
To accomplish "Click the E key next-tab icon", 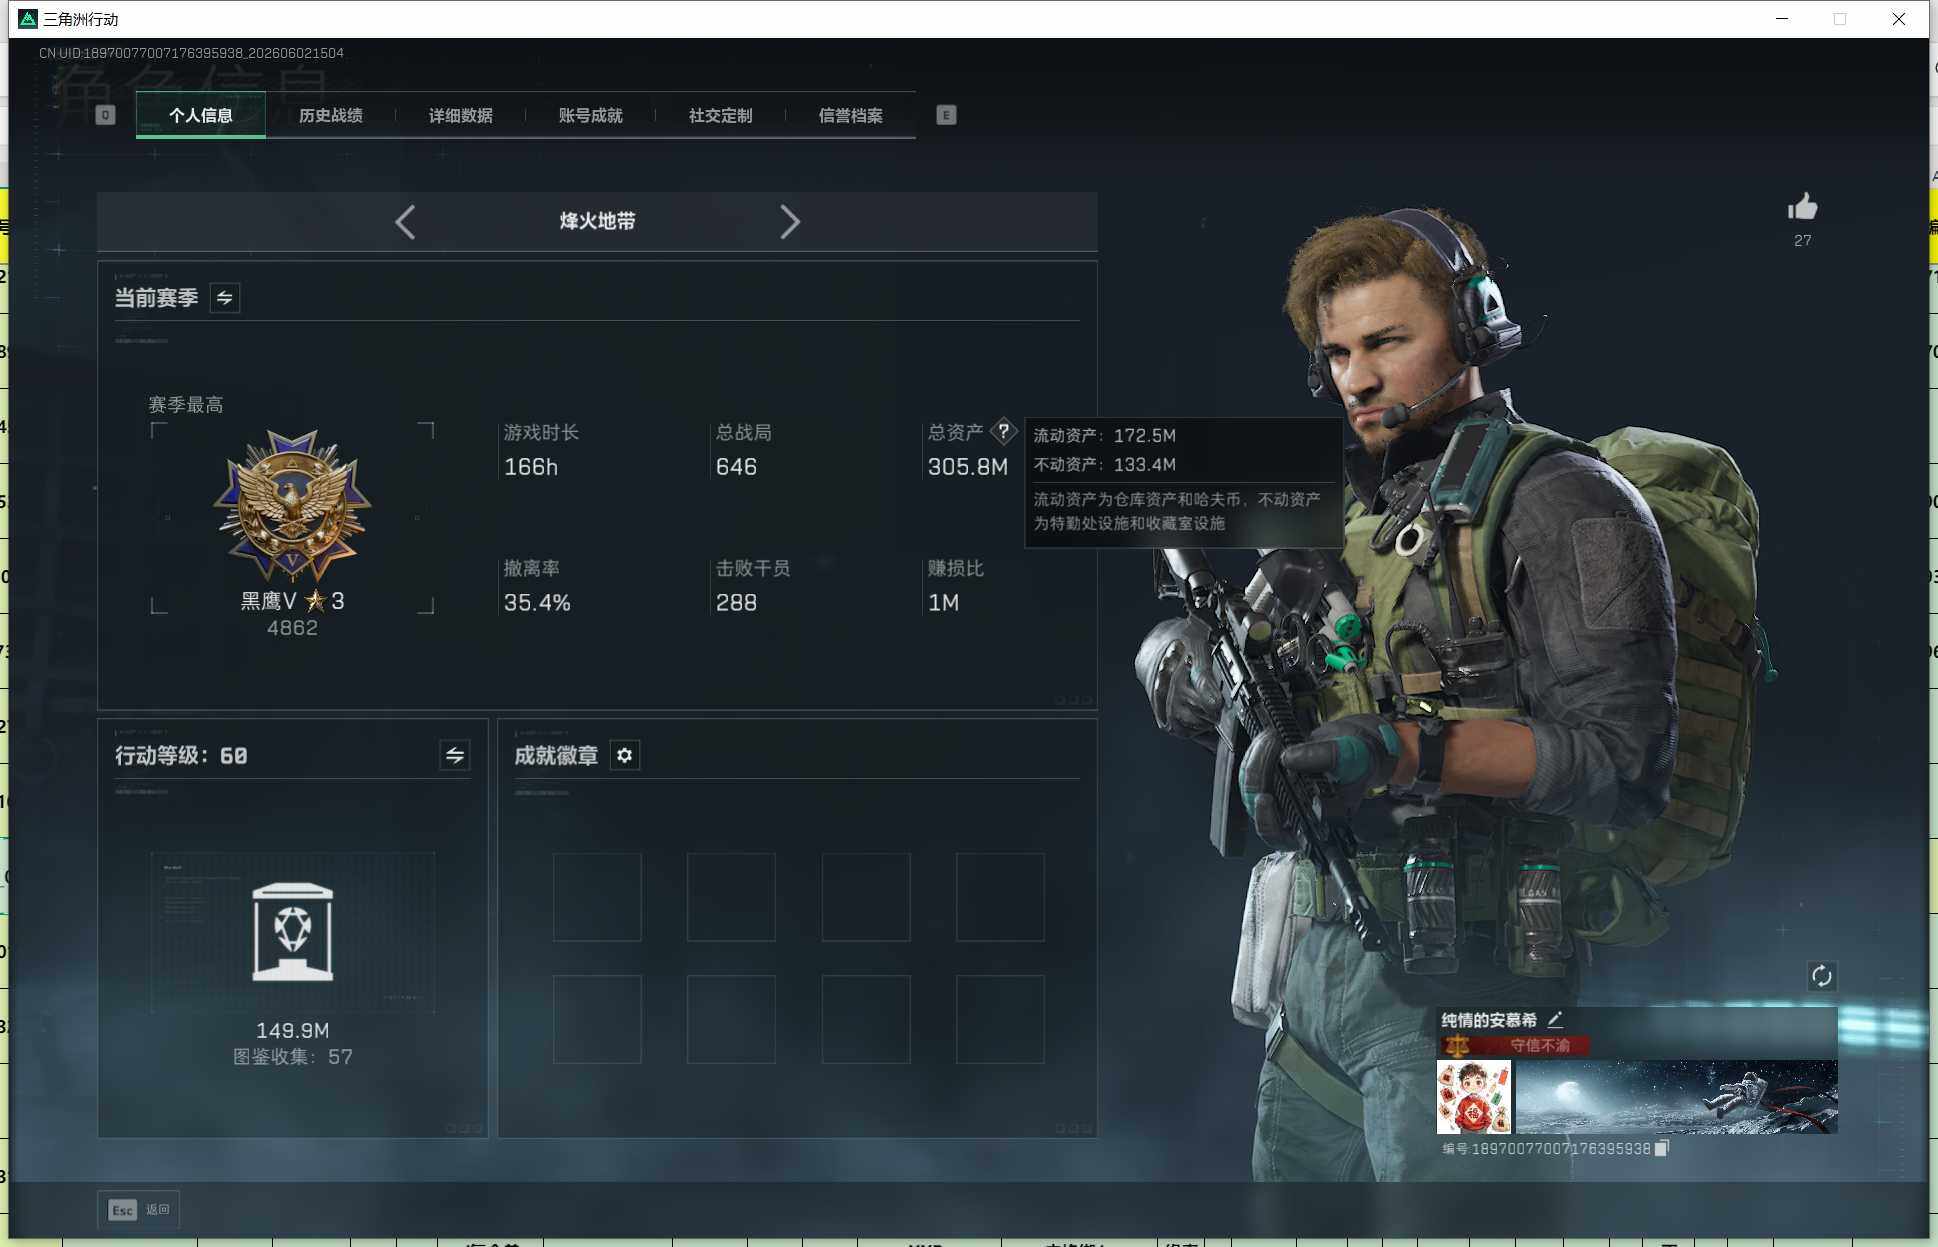I will pos(946,115).
